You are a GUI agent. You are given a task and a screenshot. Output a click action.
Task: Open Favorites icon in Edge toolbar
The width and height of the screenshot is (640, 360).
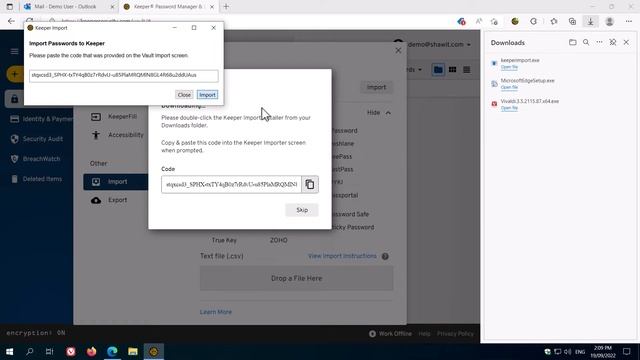(553, 22)
